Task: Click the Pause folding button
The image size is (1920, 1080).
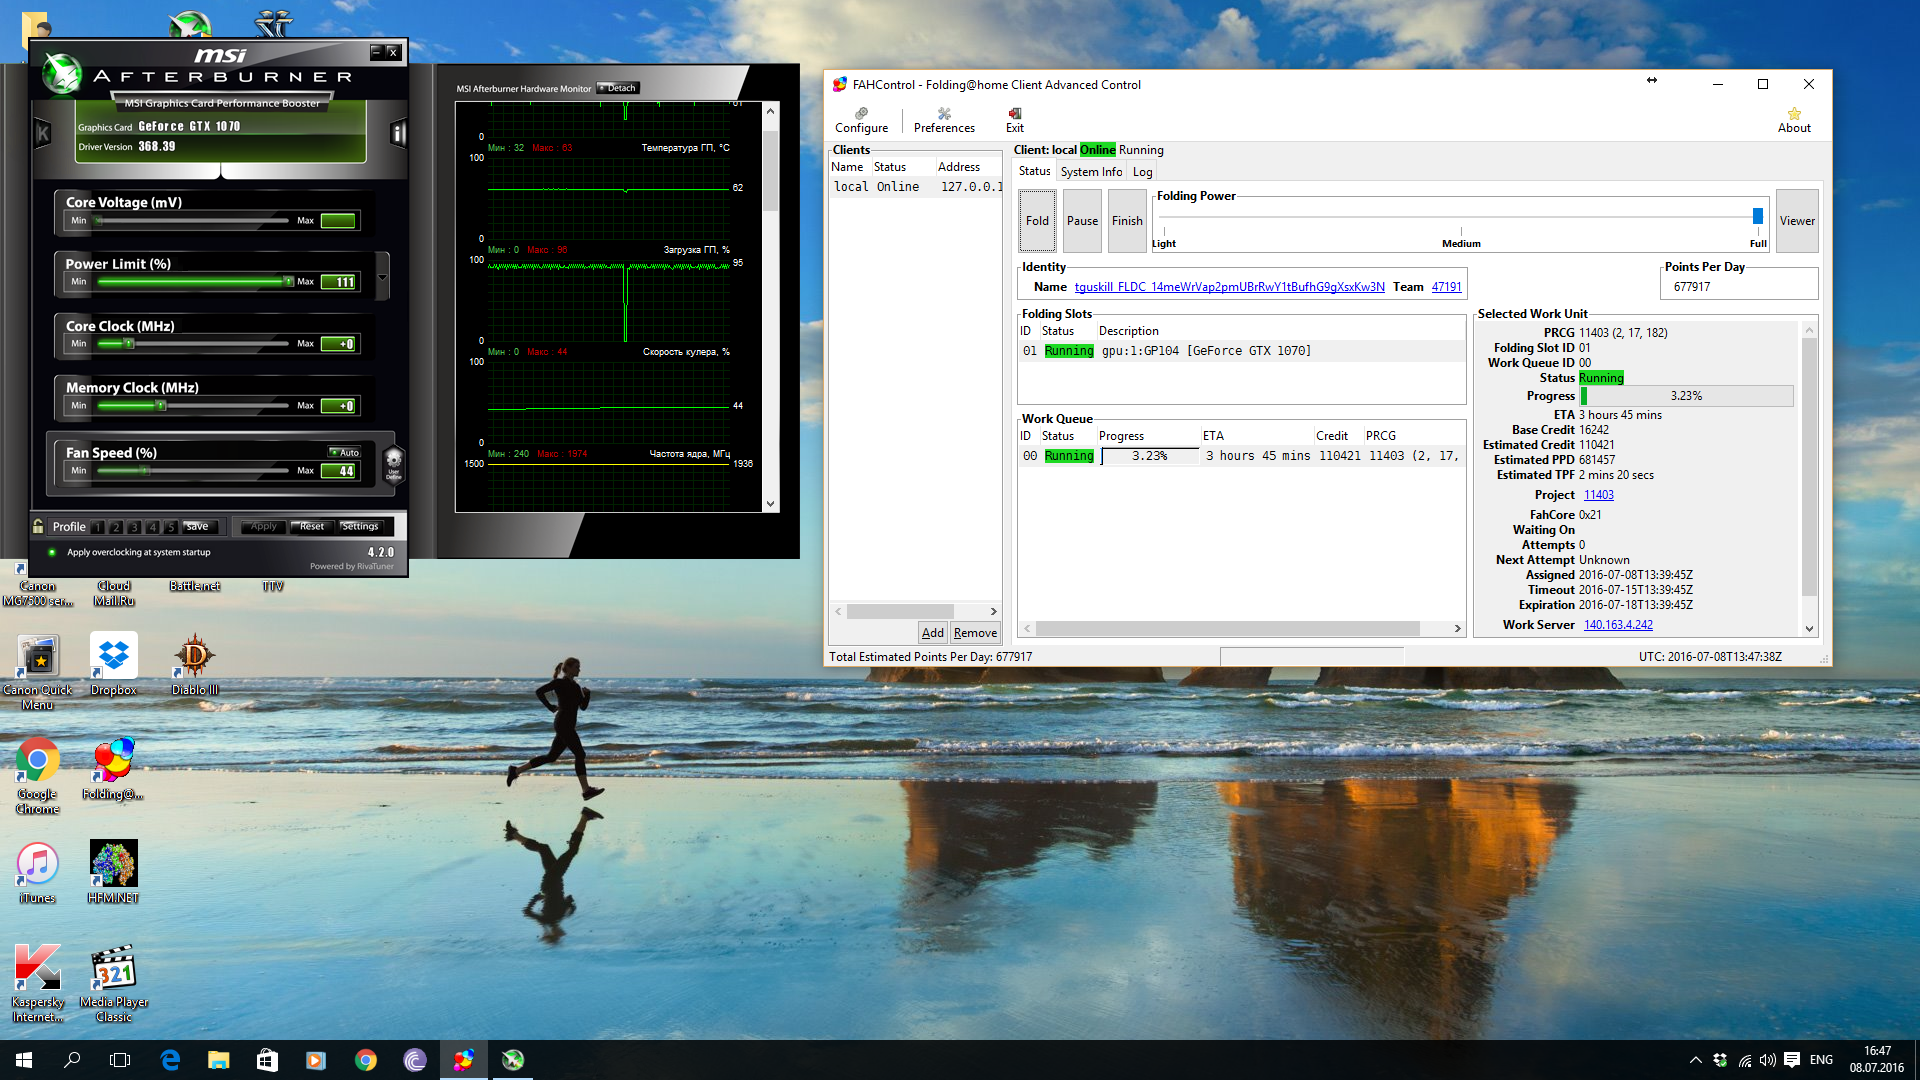Action: (1082, 221)
